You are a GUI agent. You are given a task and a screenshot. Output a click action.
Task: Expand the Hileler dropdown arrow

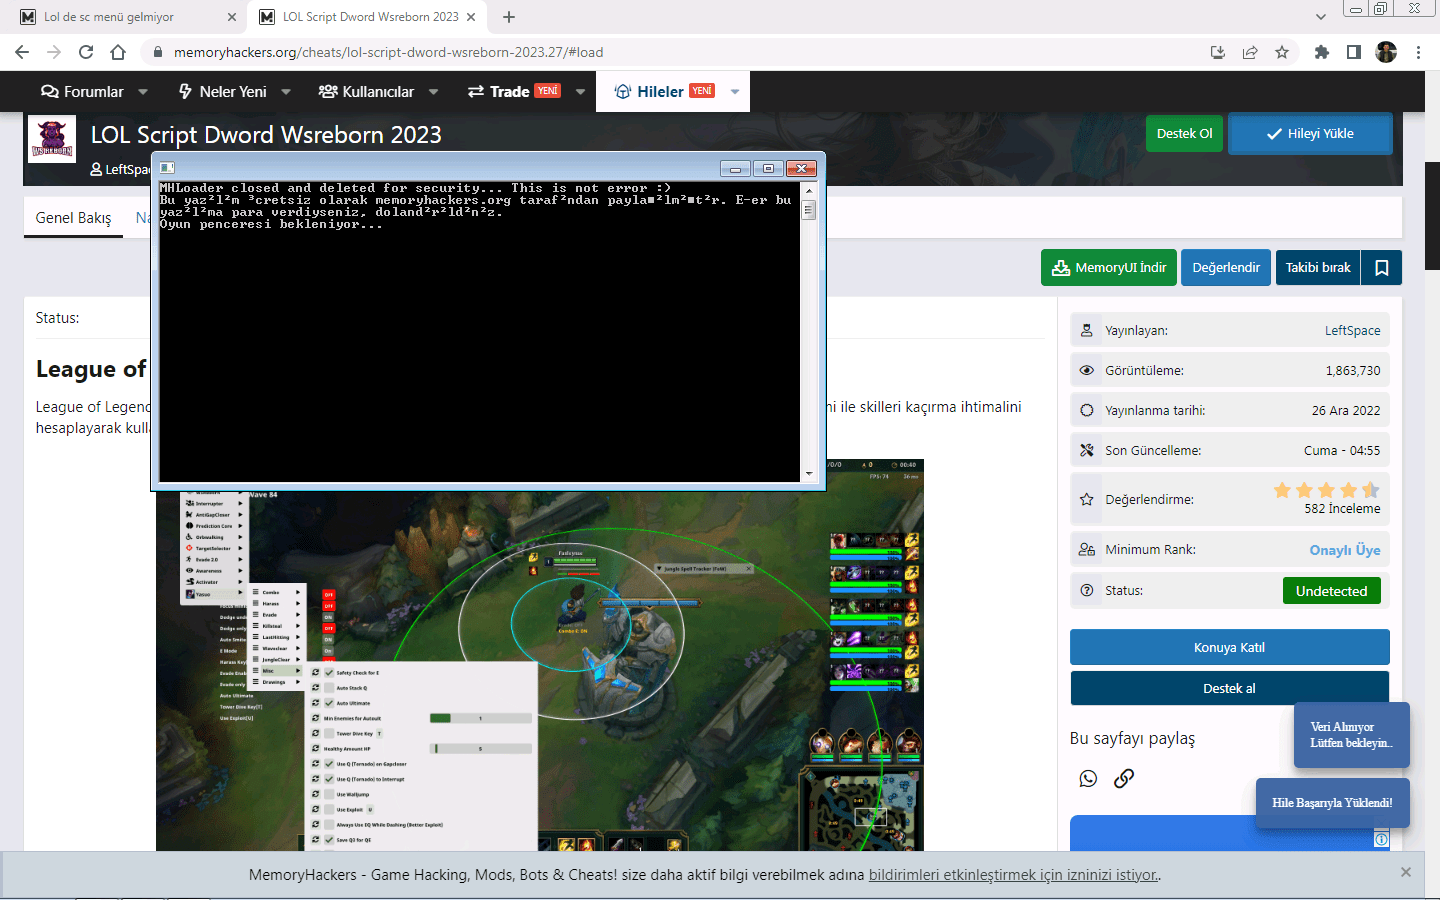coord(735,92)
